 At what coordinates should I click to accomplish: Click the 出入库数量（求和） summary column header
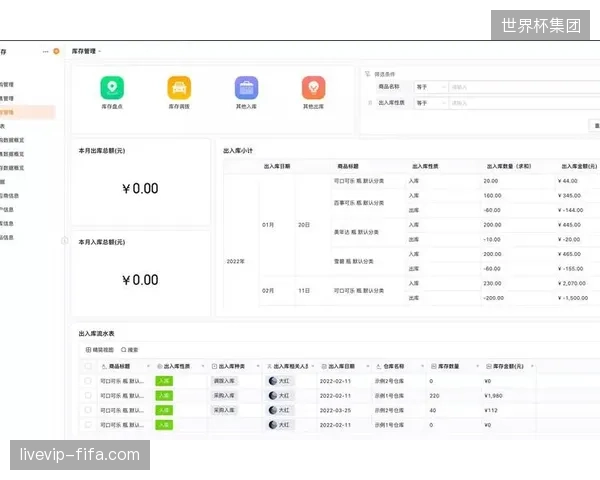(x=509, y=166)
